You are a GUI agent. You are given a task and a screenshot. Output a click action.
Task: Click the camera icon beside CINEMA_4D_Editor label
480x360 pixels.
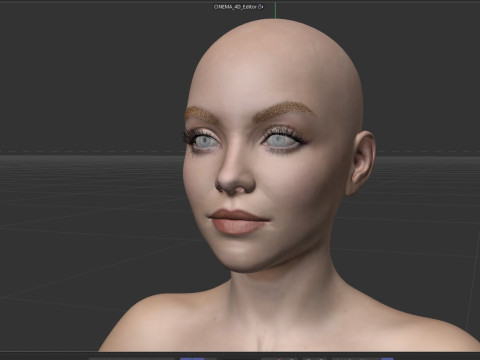261,7
